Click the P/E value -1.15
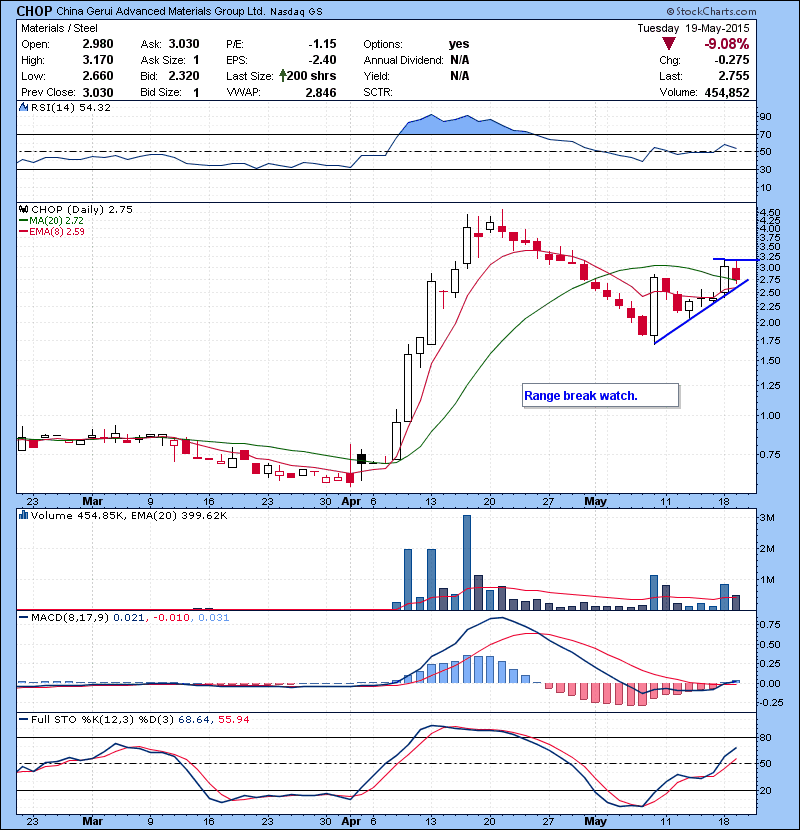 [x=322, y=44]
